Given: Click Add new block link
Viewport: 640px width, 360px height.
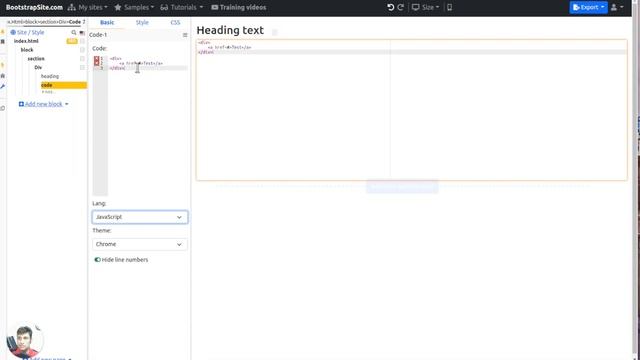Looking at the screenshot, I should [44, 104].
